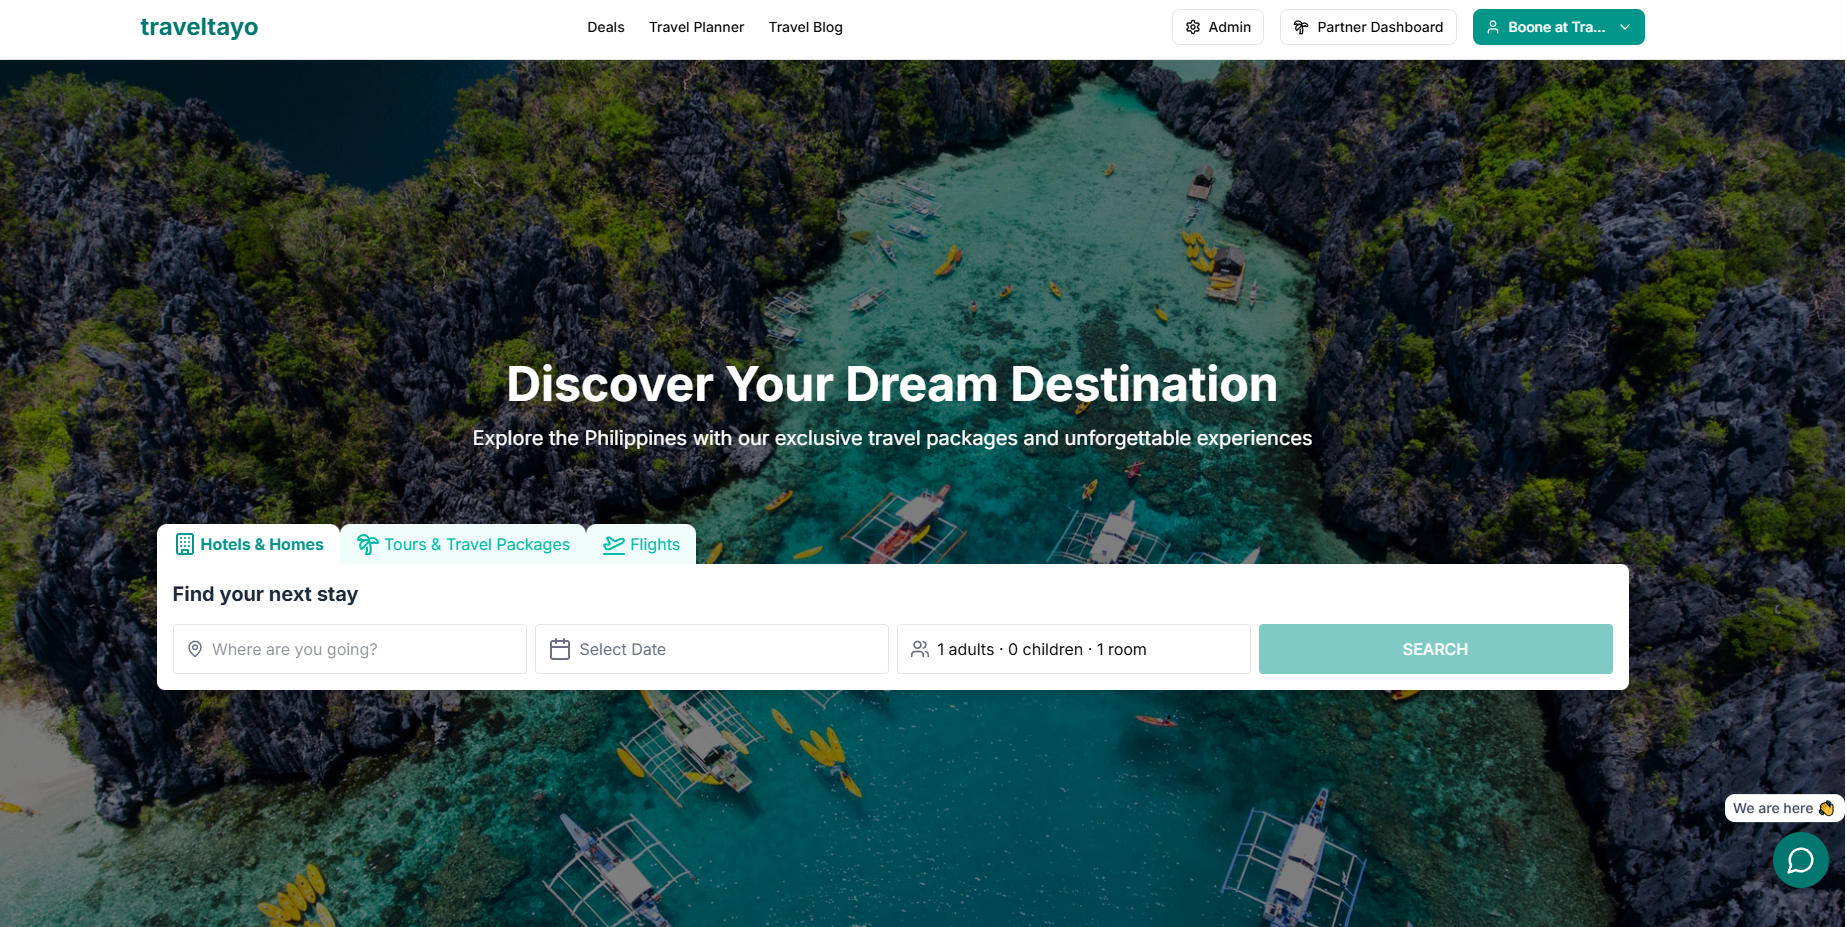Visit the Travel Blog link
1847x927 pixels.
pyautogui.click(x=805, y=27)
